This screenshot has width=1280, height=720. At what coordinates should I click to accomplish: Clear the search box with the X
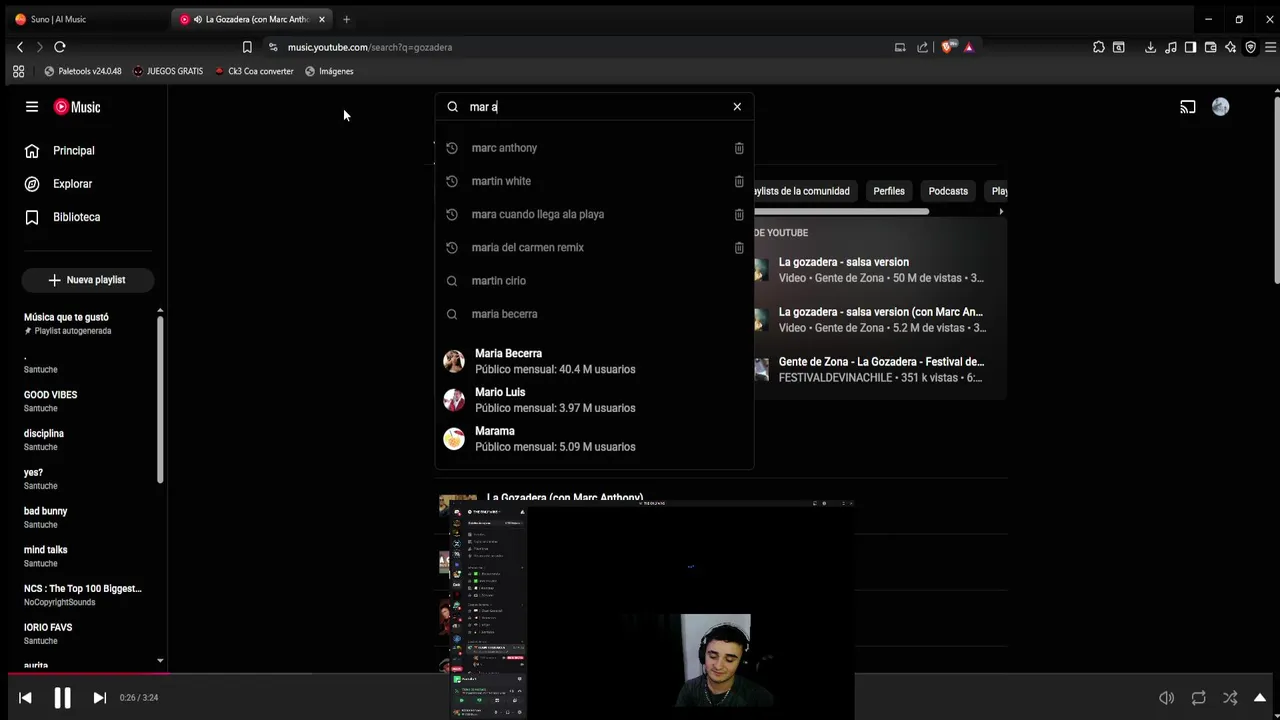[x=737, y=107]
